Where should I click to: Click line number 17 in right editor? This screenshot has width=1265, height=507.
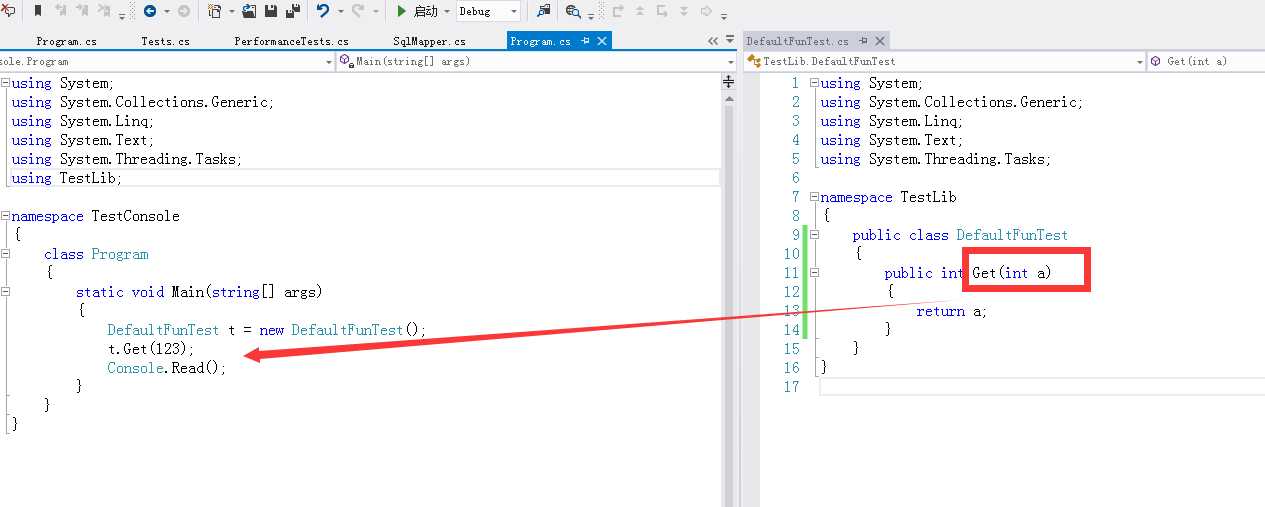pos(792,387)
